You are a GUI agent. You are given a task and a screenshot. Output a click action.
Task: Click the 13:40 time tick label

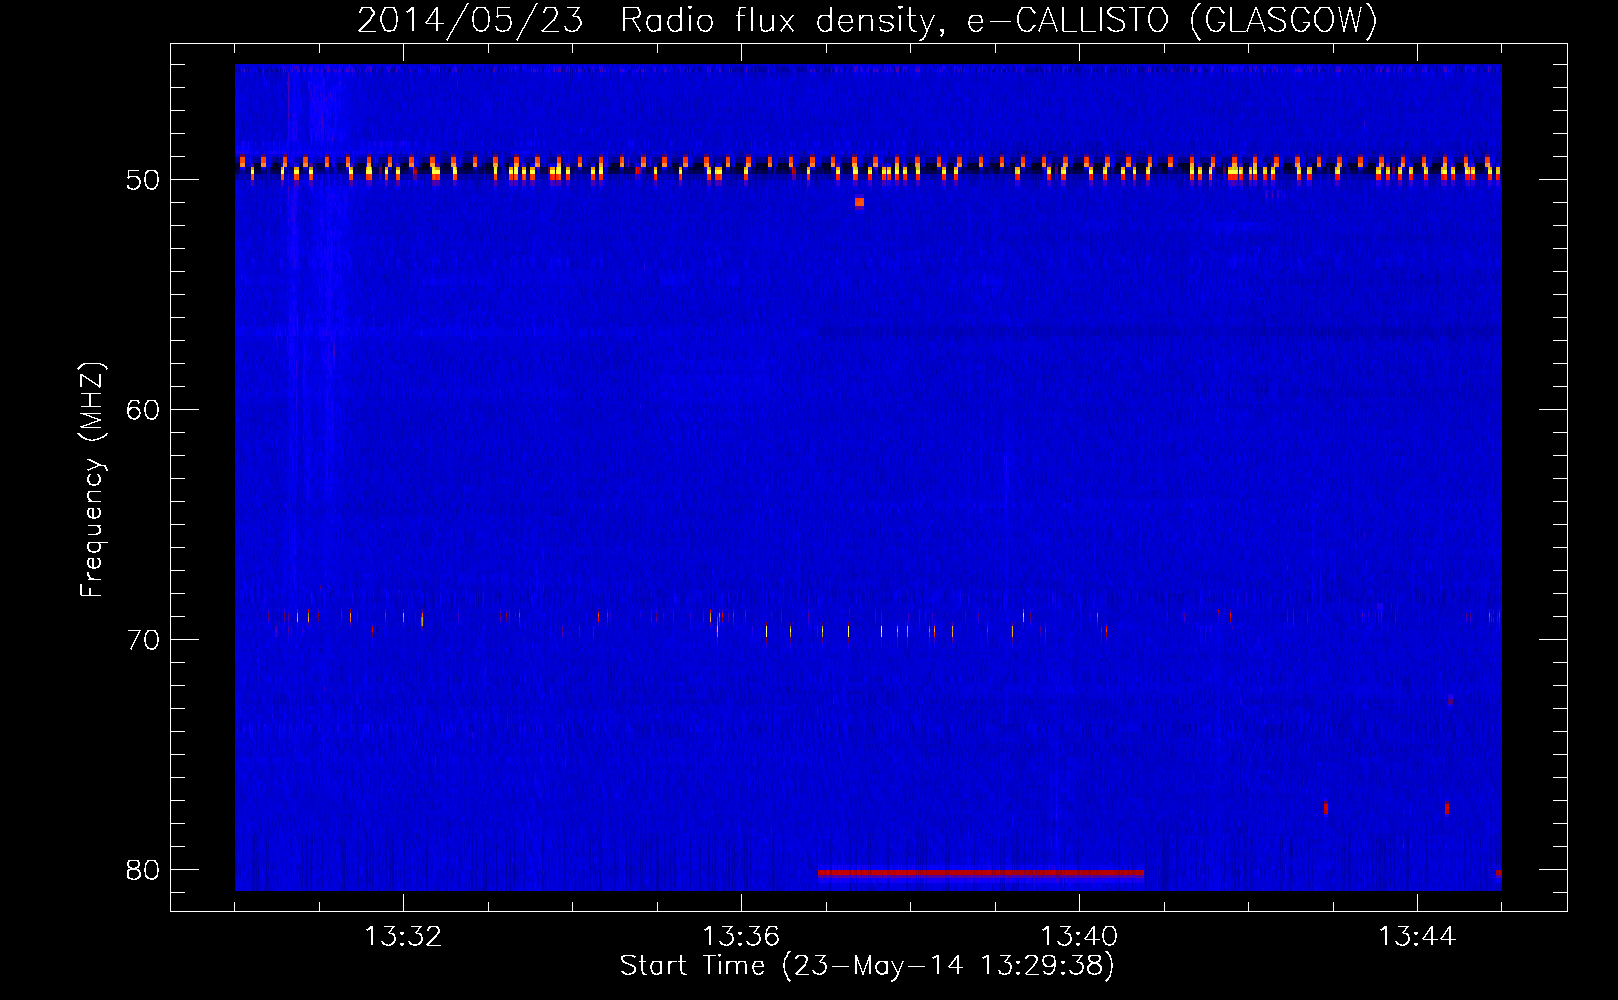pos(1079,937)
